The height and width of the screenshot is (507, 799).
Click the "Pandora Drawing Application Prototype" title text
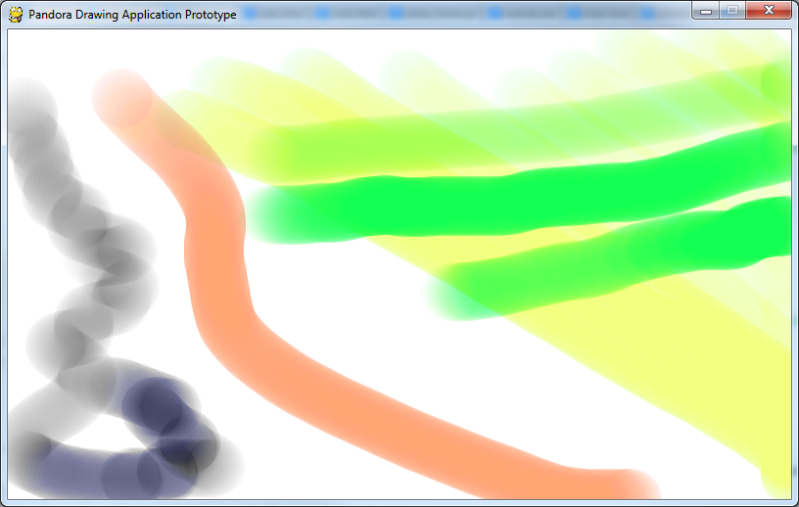(132, 15)
